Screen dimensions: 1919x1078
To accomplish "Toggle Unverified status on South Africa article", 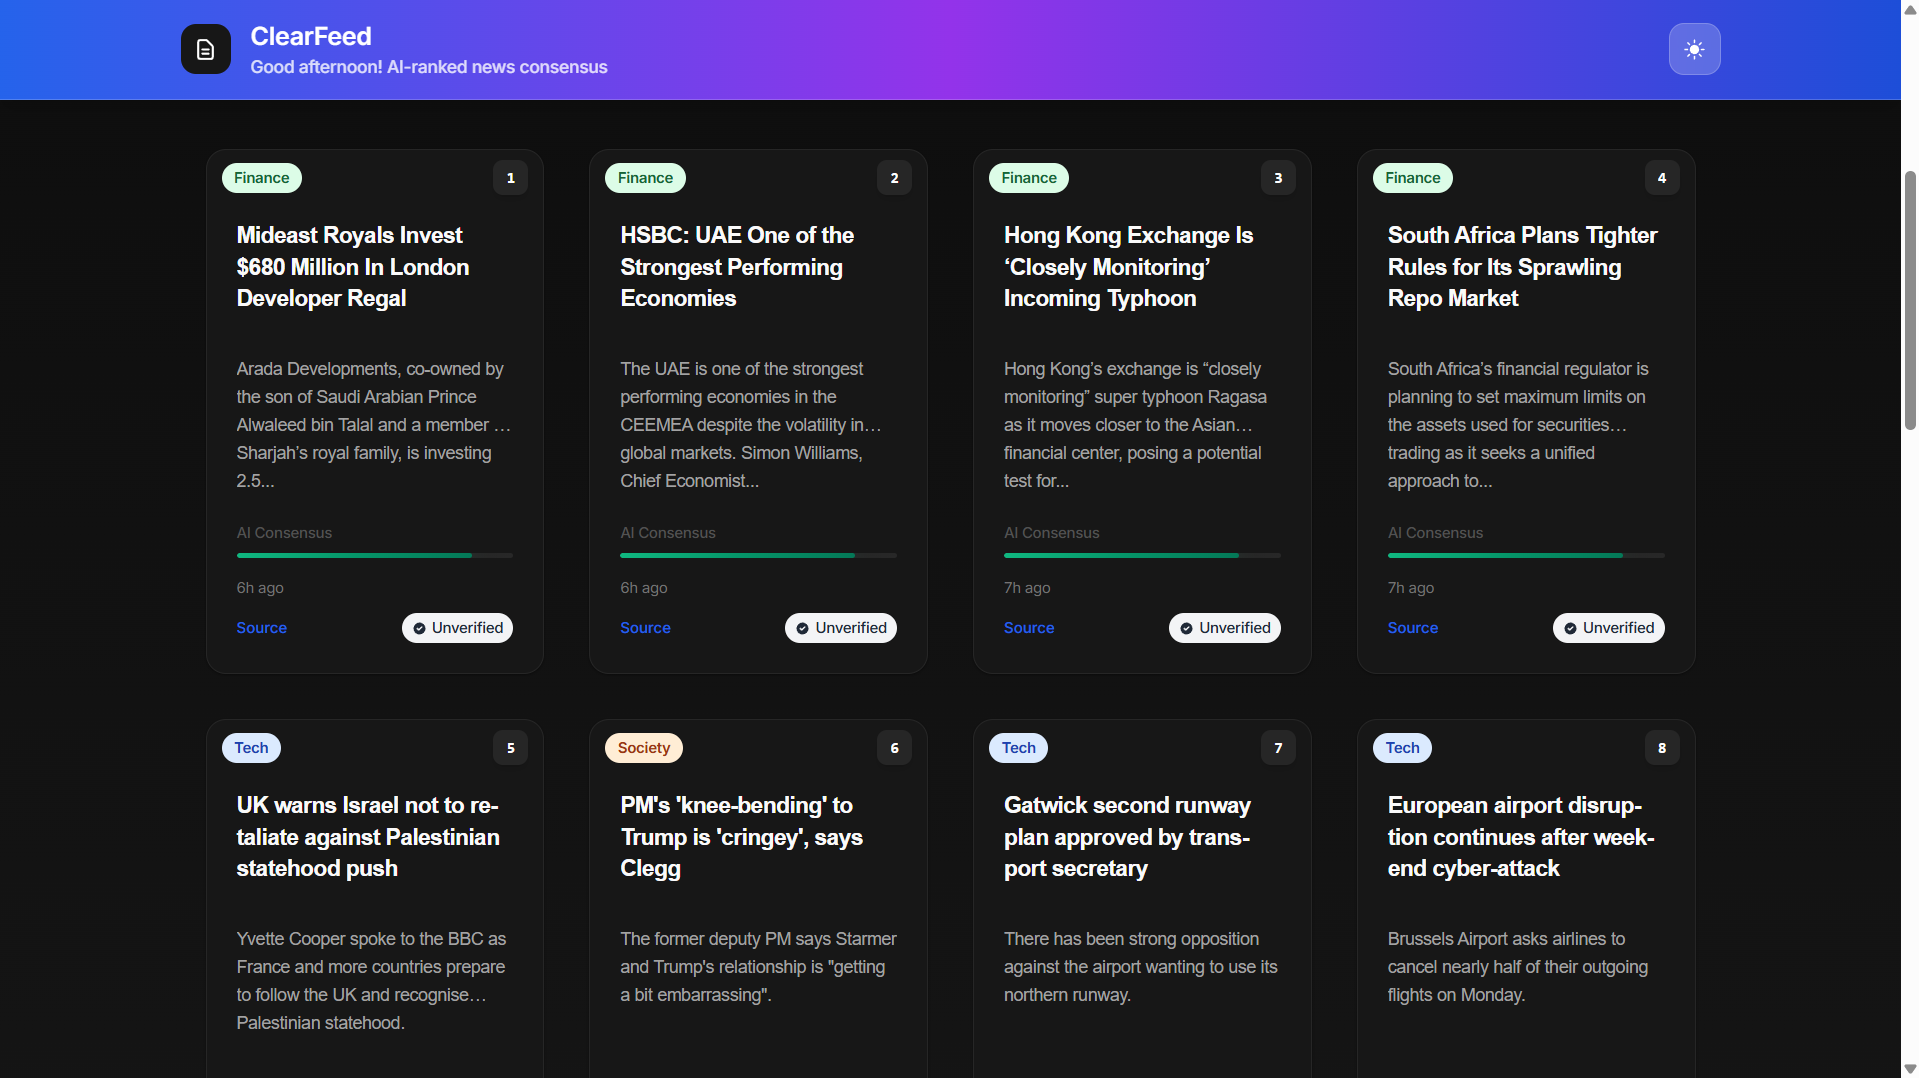I will point(1608,628).
